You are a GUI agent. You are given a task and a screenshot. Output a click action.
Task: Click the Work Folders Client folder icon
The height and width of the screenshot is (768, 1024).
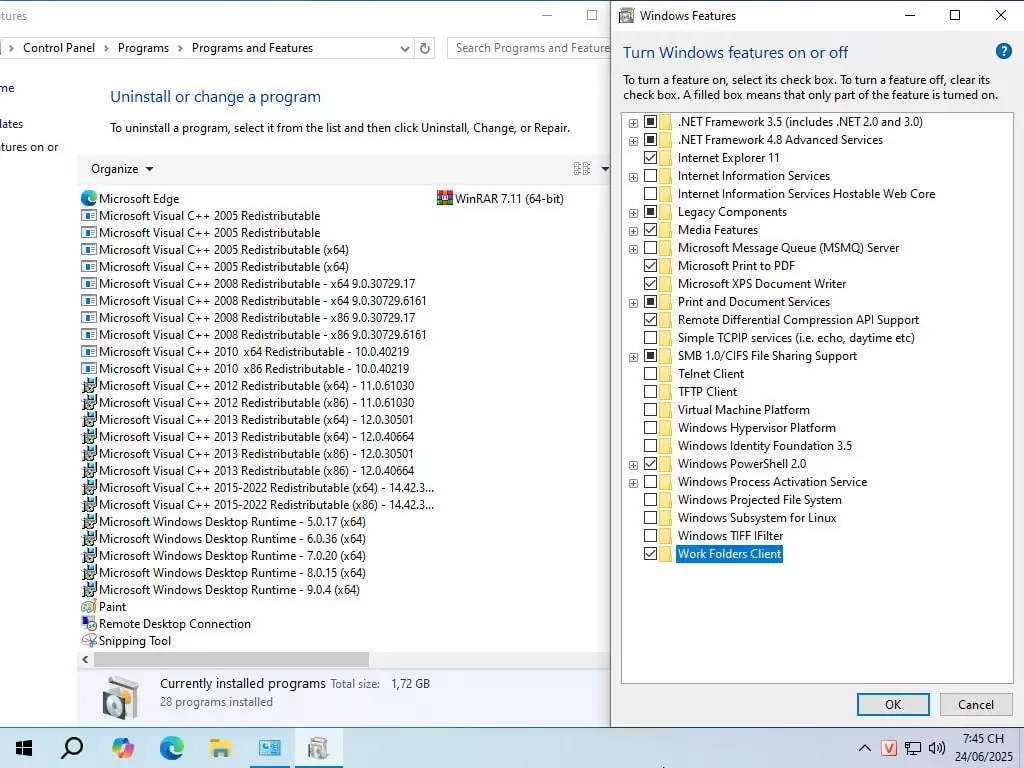coord(665,554)
